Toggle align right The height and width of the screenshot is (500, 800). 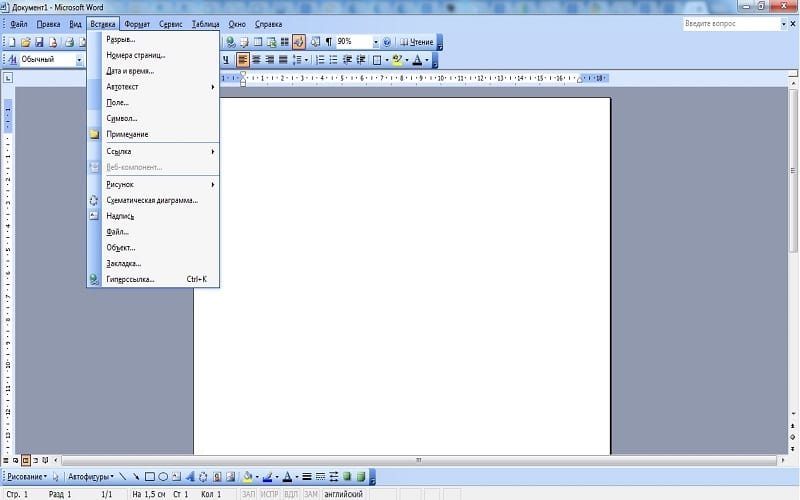click(x=269, y=60)
